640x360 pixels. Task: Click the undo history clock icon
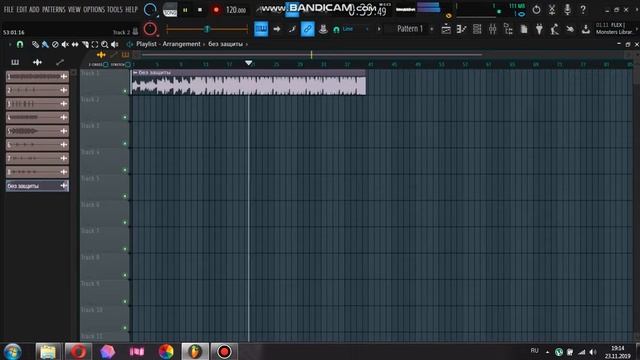click(536, 10)
